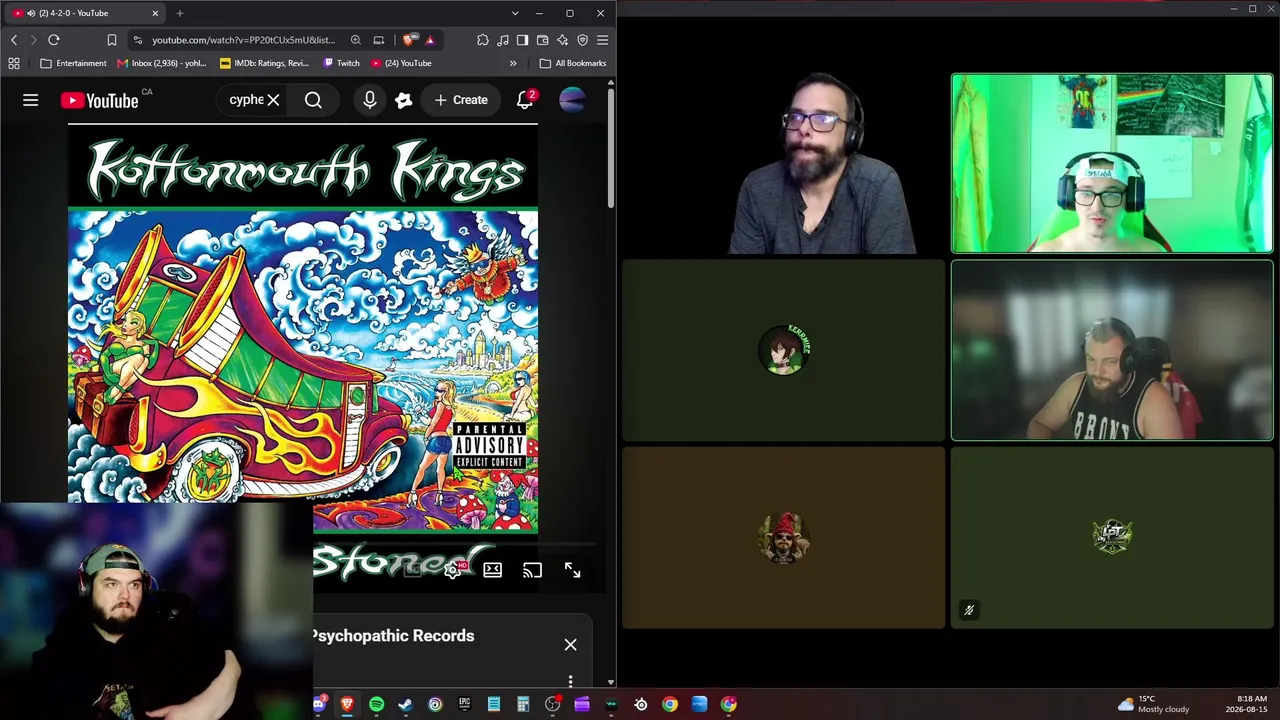This screenshot has width=1280, height=720.
Task: Cast the video to a TV
Action: (x=532, y=570)
